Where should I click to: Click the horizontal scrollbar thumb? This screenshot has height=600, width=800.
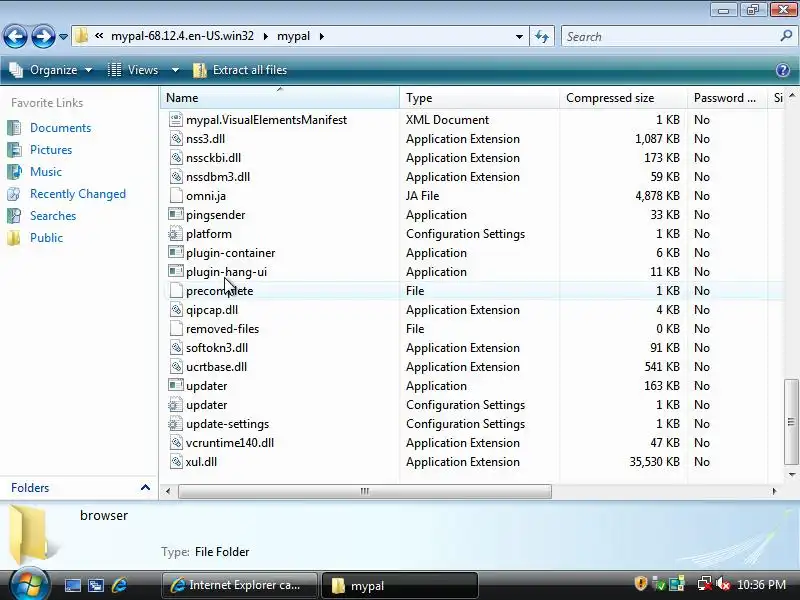point(365,491)
